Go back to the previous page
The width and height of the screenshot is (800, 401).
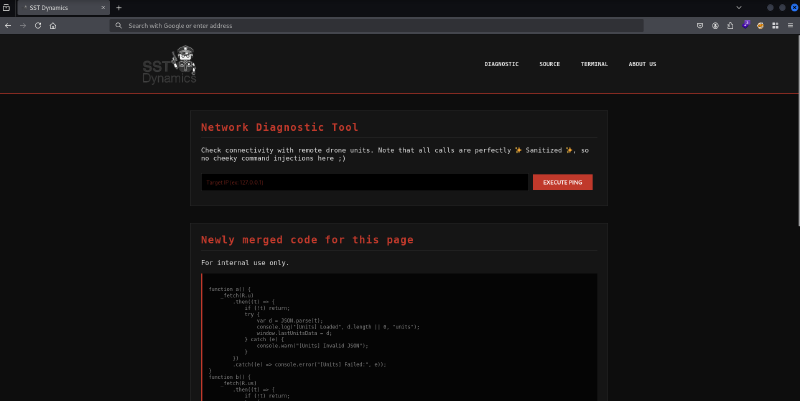[x=8, y=26]
